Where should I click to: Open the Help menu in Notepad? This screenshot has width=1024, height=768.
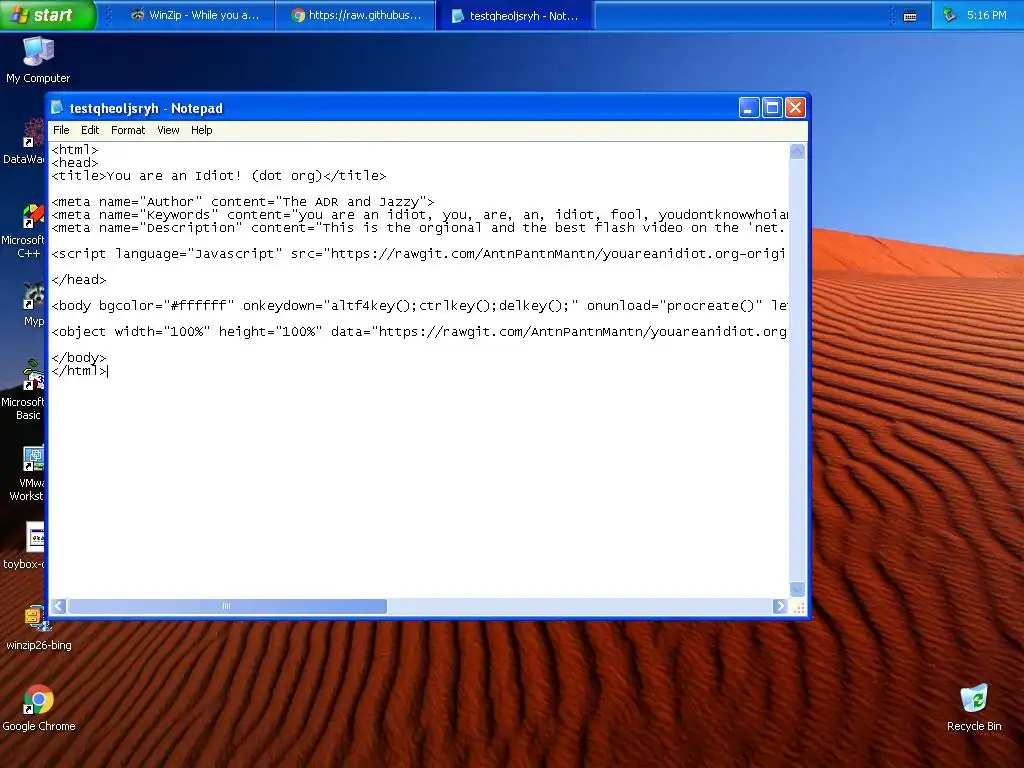(x=202, y=130)
